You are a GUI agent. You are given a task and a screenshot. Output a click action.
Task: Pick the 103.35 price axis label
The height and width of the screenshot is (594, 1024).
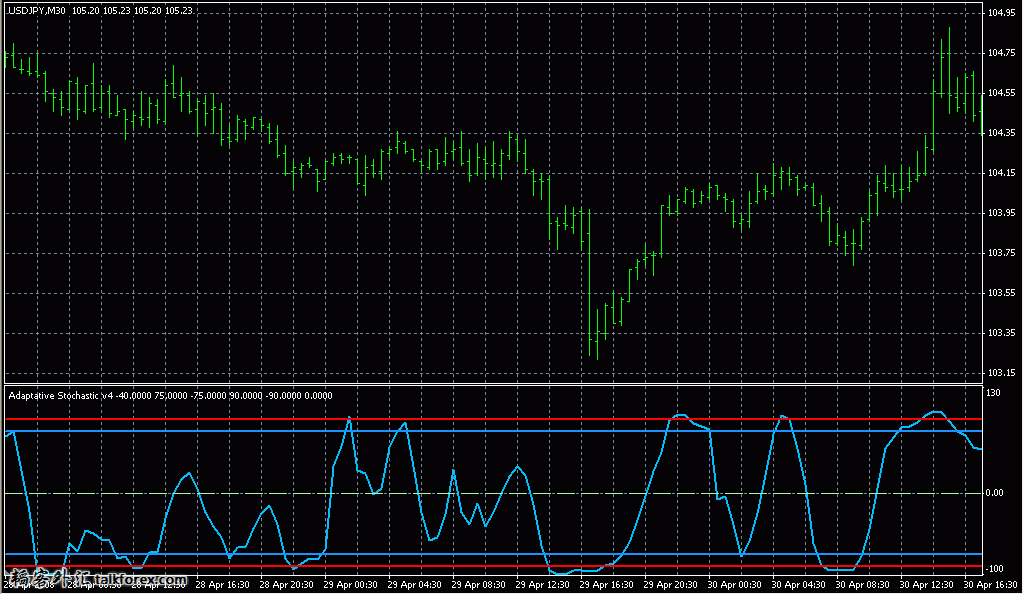click(x=1001, y=333)
